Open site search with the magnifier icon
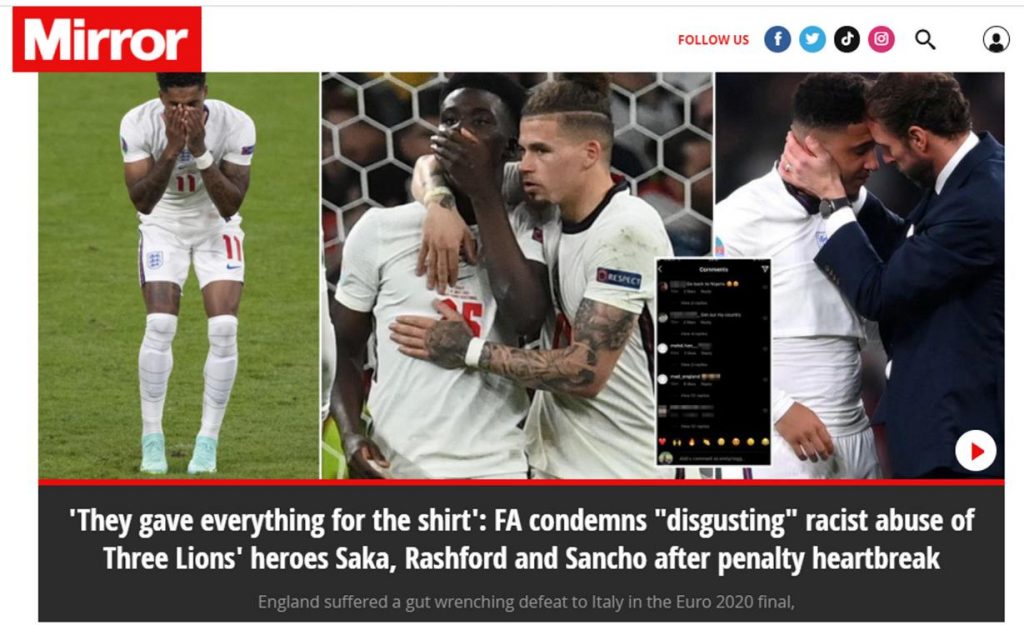 coord(925,40)
